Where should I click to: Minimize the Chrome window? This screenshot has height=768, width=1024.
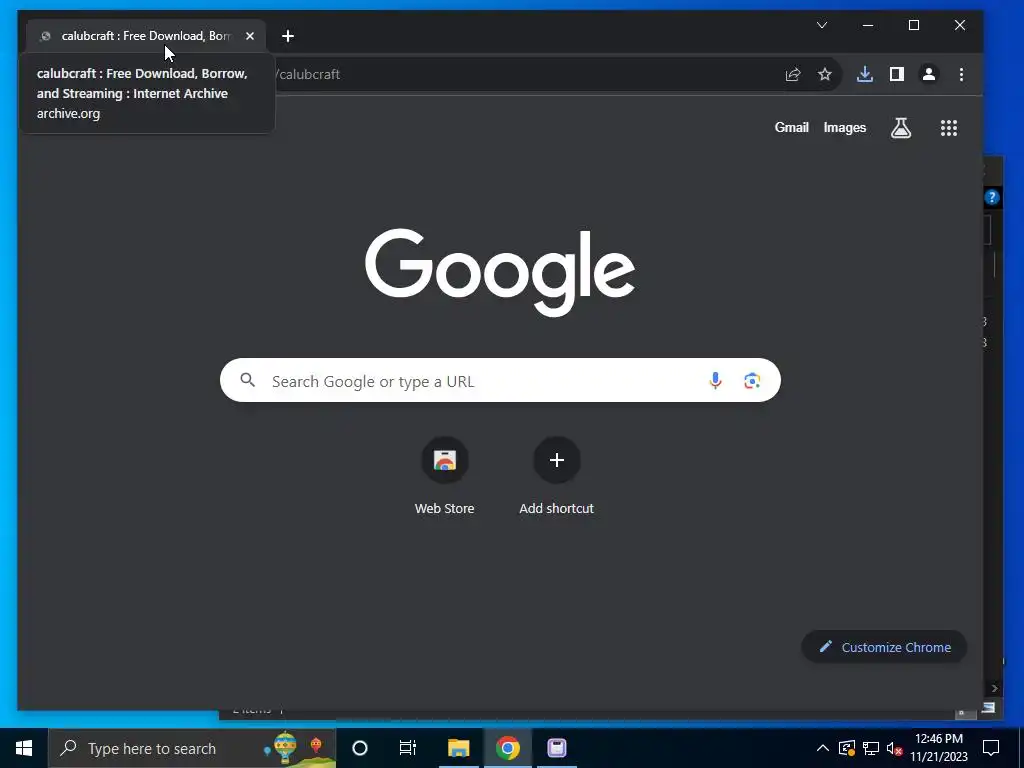point(868,25)
